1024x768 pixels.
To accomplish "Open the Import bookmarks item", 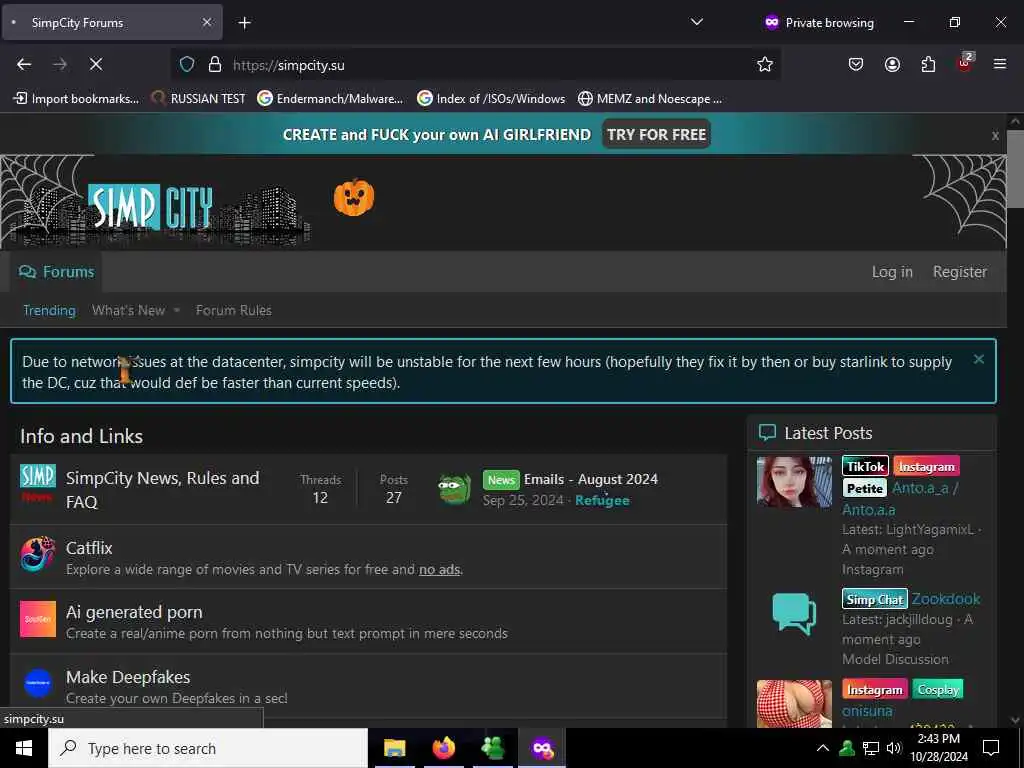I will pos(76,99).
